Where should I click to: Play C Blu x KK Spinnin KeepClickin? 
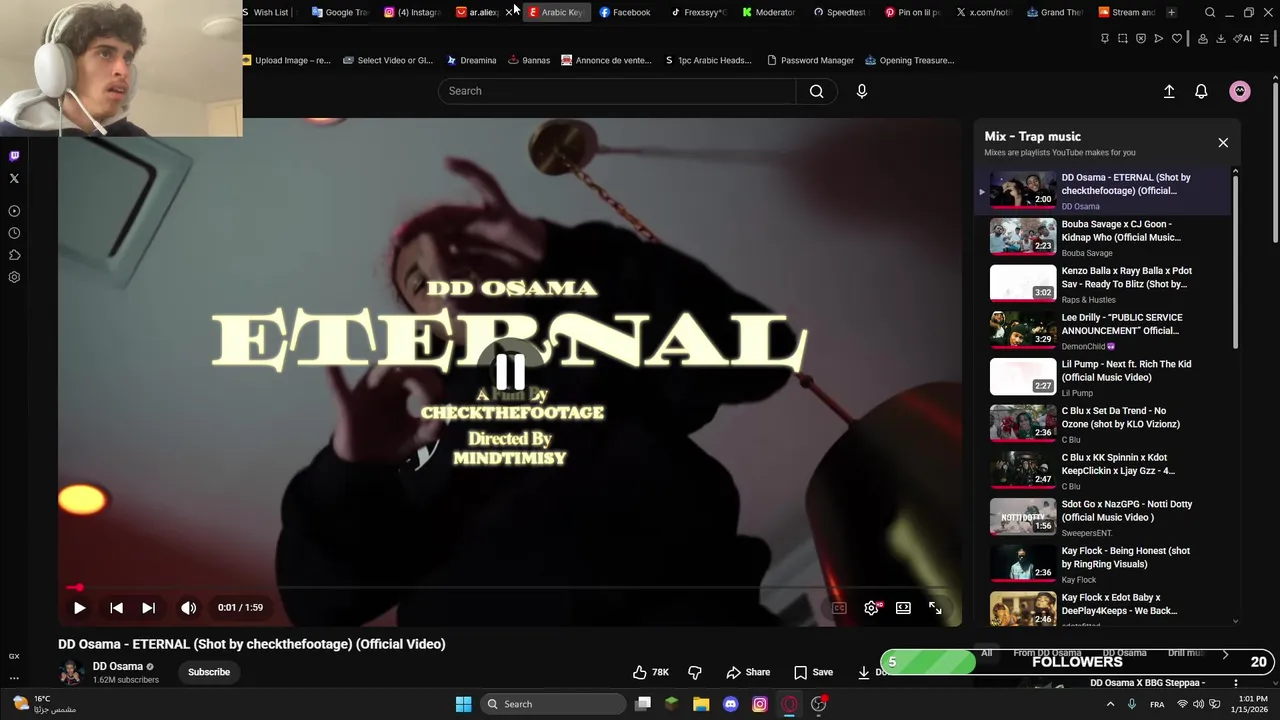[x=1103, y=470]
